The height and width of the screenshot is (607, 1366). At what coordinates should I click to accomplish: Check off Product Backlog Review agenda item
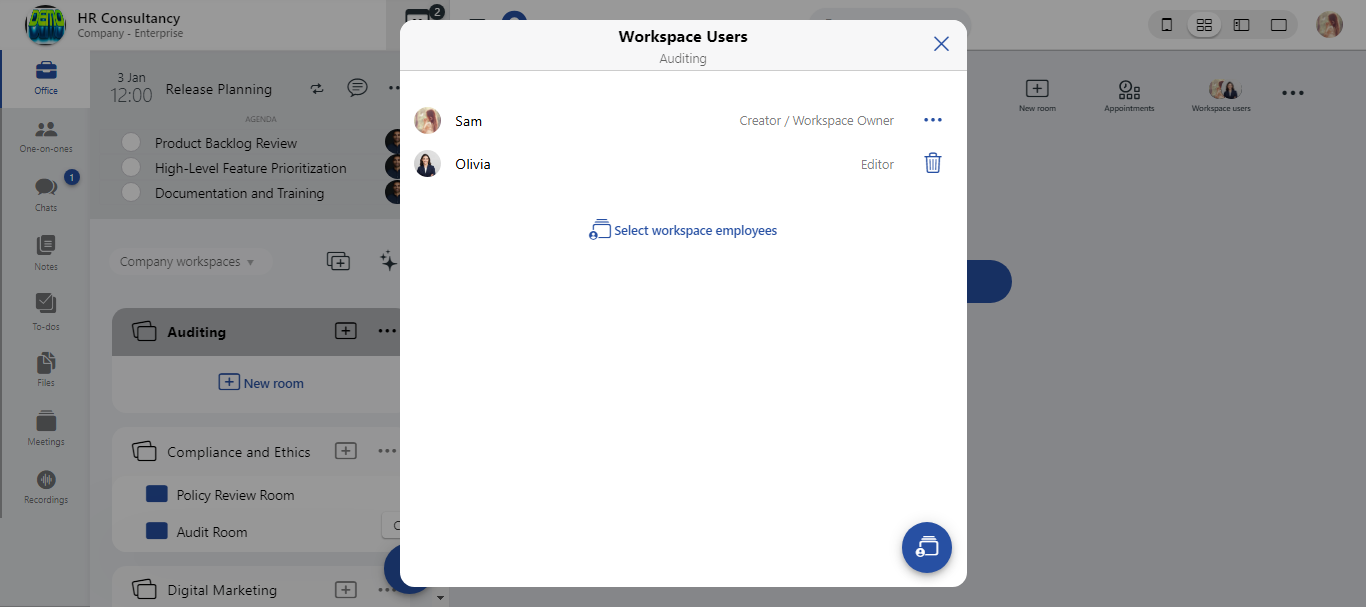tap(131, 143)
